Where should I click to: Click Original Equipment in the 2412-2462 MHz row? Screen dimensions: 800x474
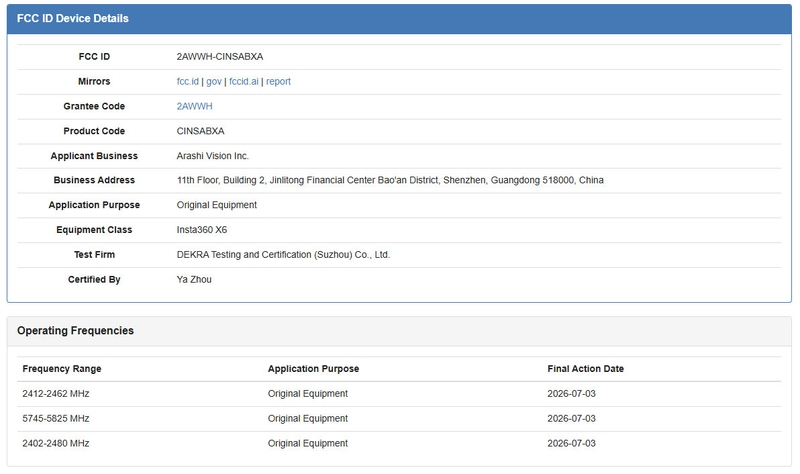[308, 394]
